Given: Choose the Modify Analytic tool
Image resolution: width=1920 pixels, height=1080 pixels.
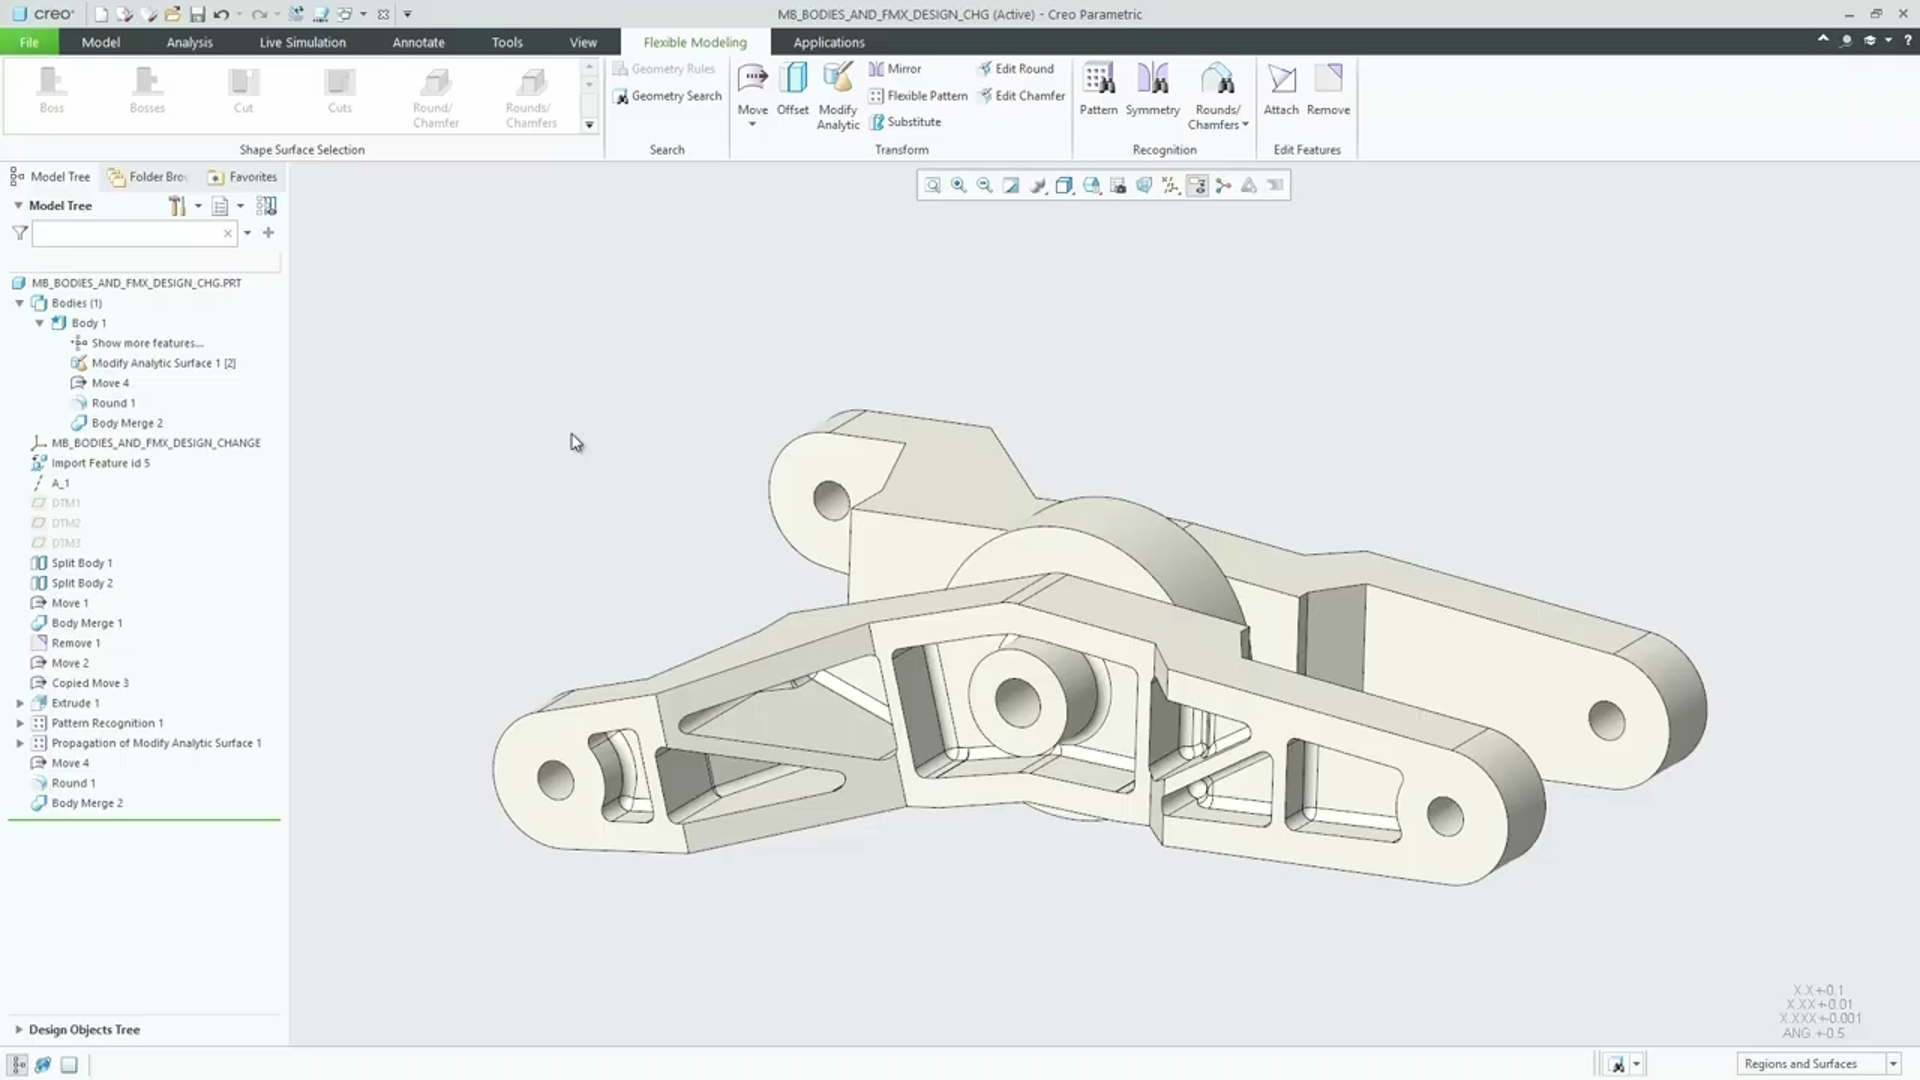Looking at the screenshot, I should click(x=838, y=96).
